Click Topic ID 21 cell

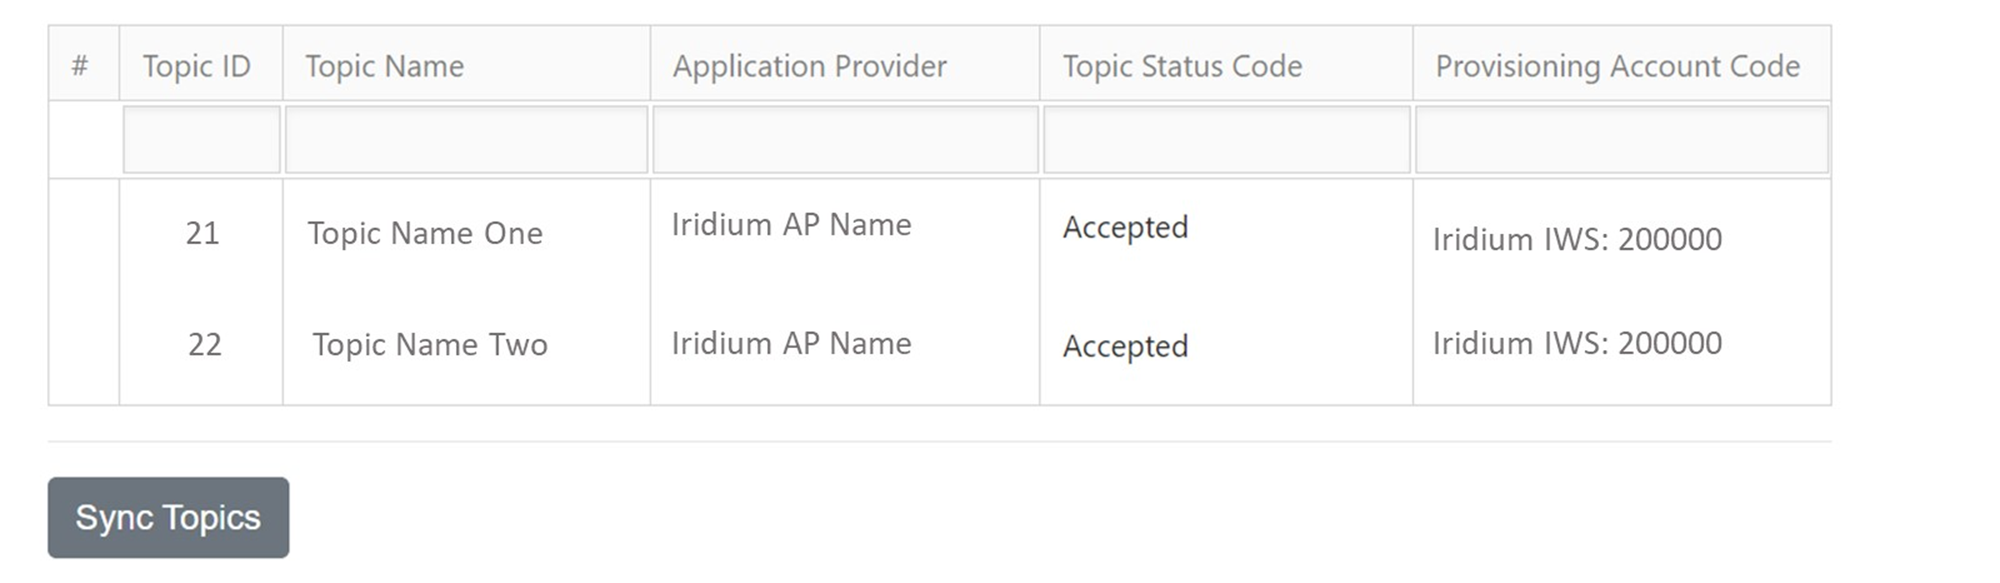coord(202,233)
